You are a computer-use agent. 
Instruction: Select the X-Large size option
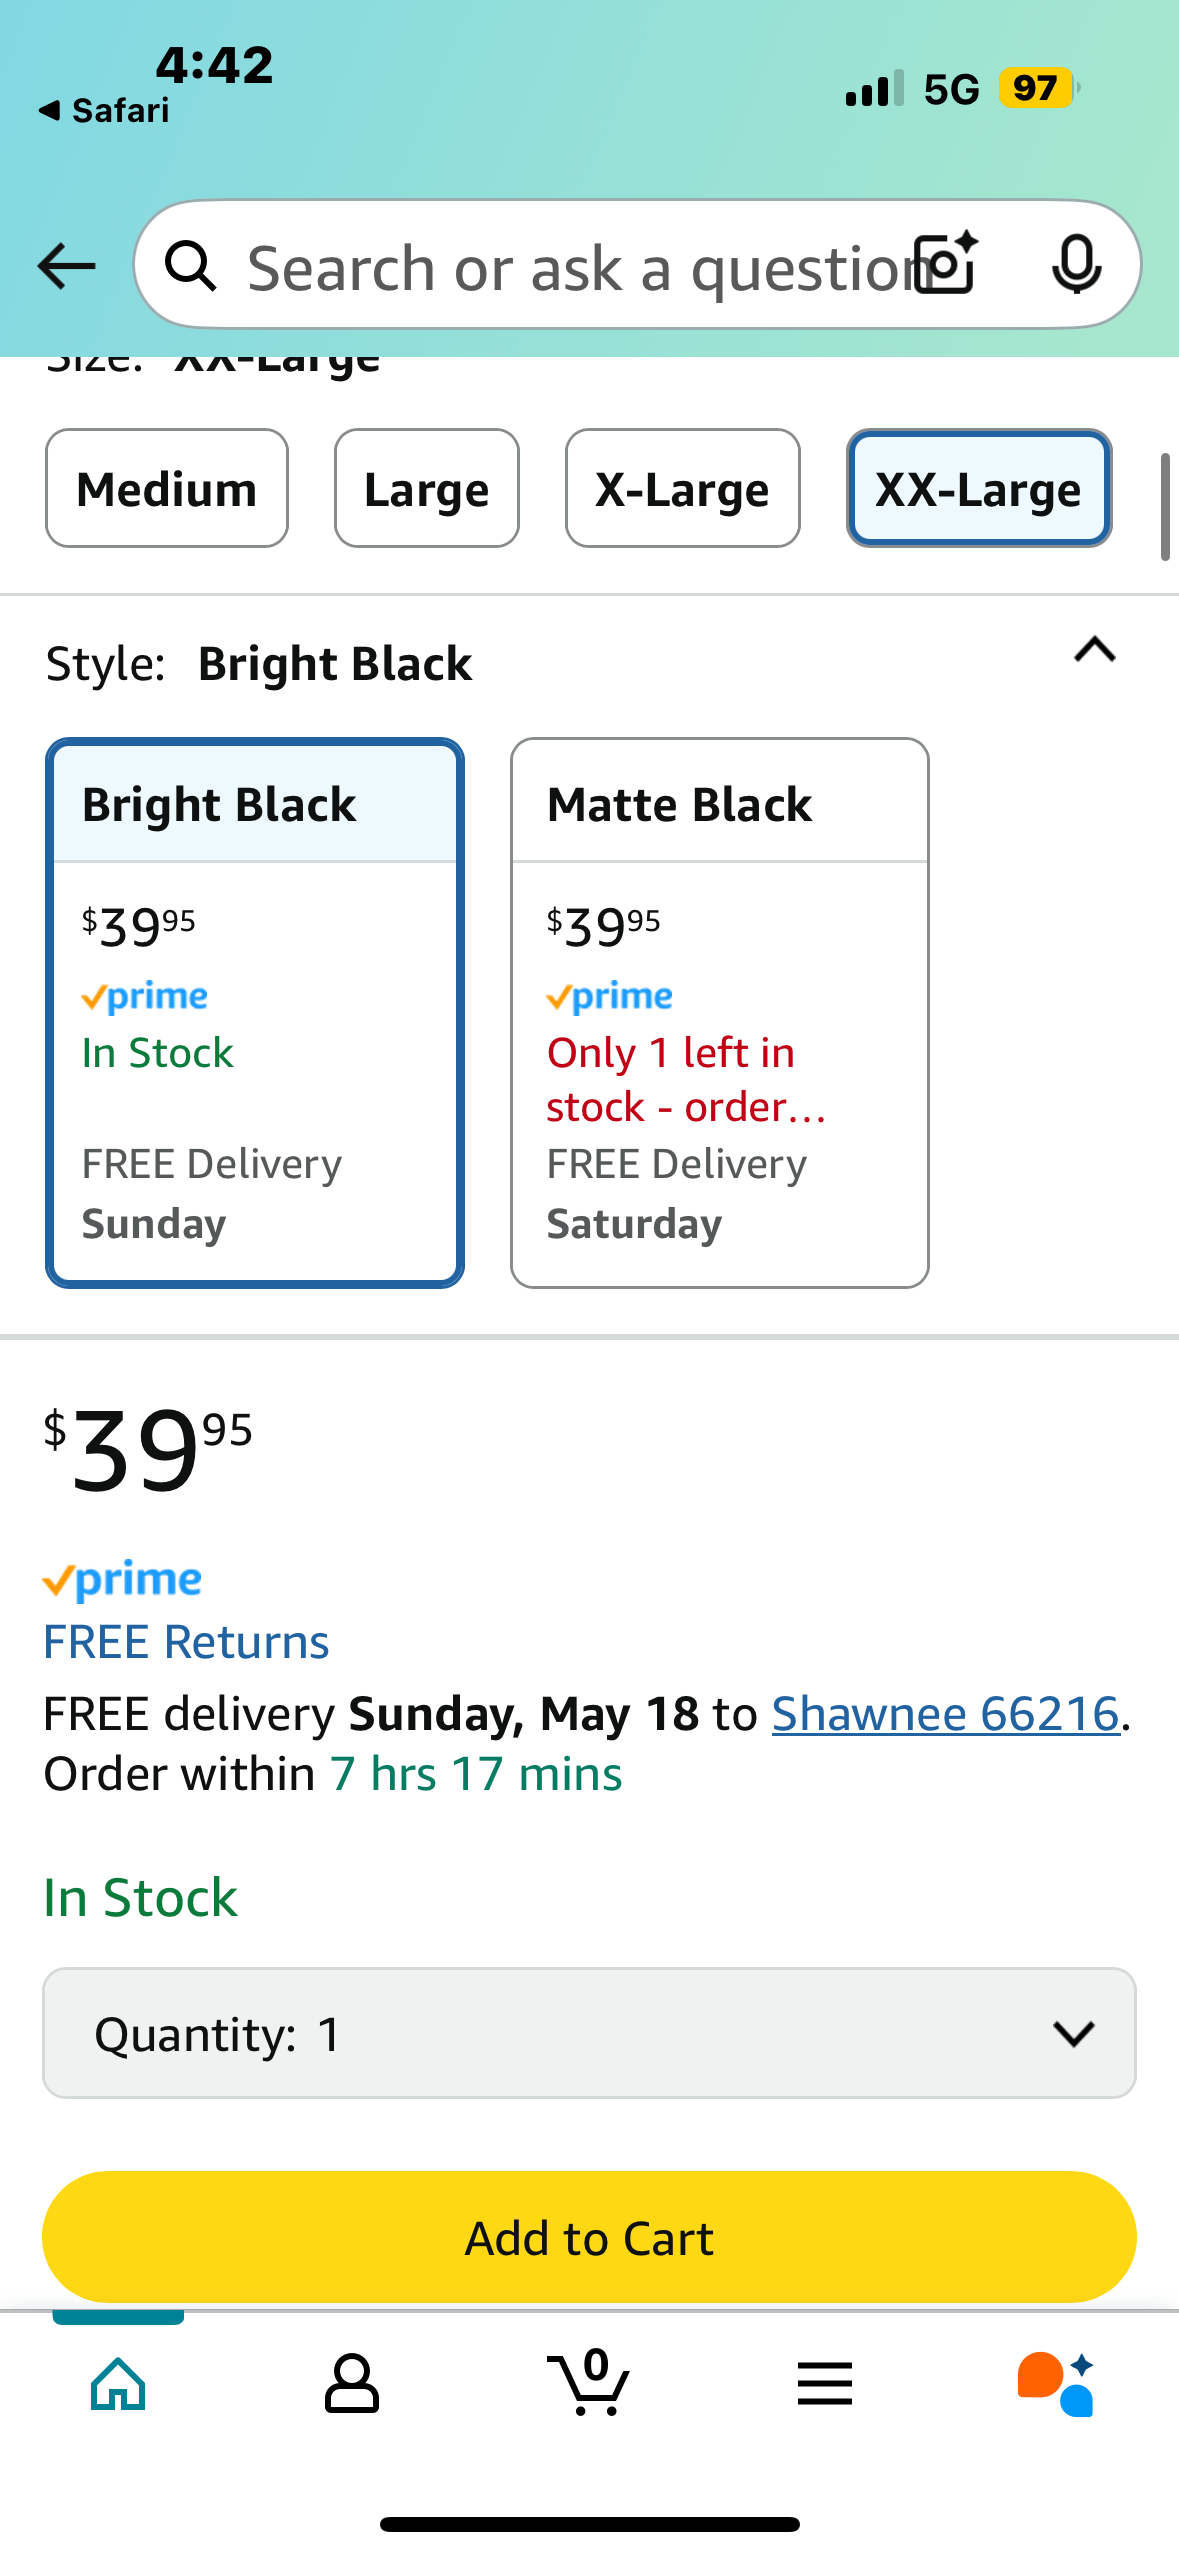(683, 488)
